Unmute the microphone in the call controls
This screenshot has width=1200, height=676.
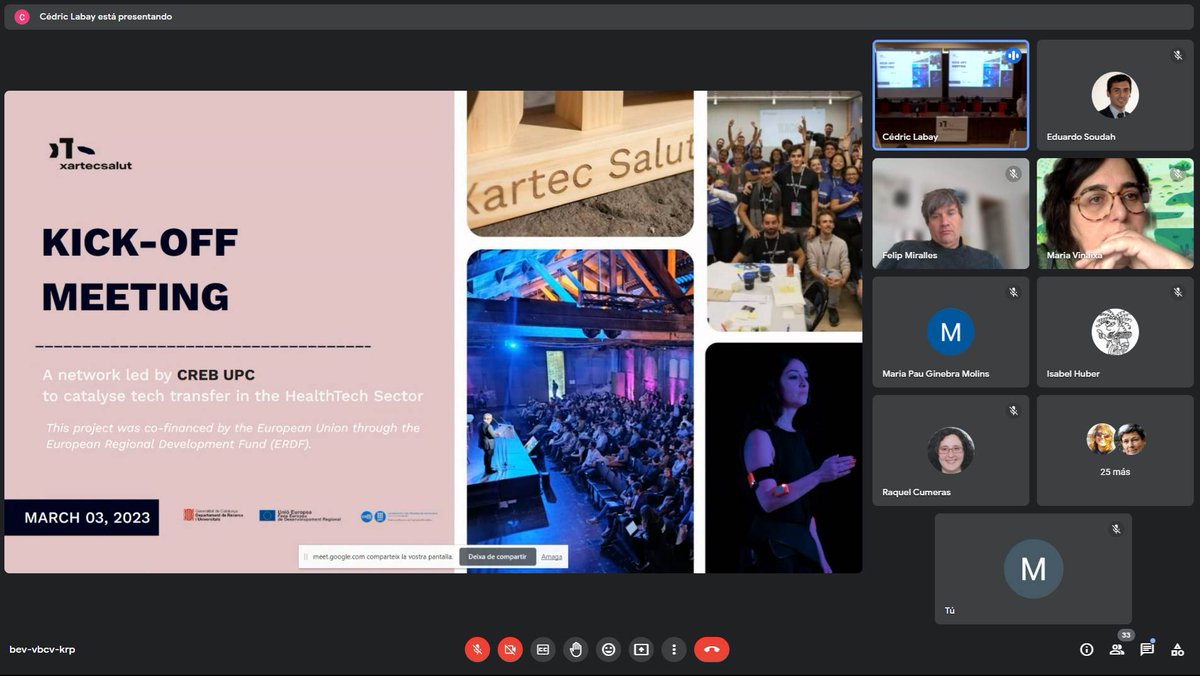tap(477, 649)
